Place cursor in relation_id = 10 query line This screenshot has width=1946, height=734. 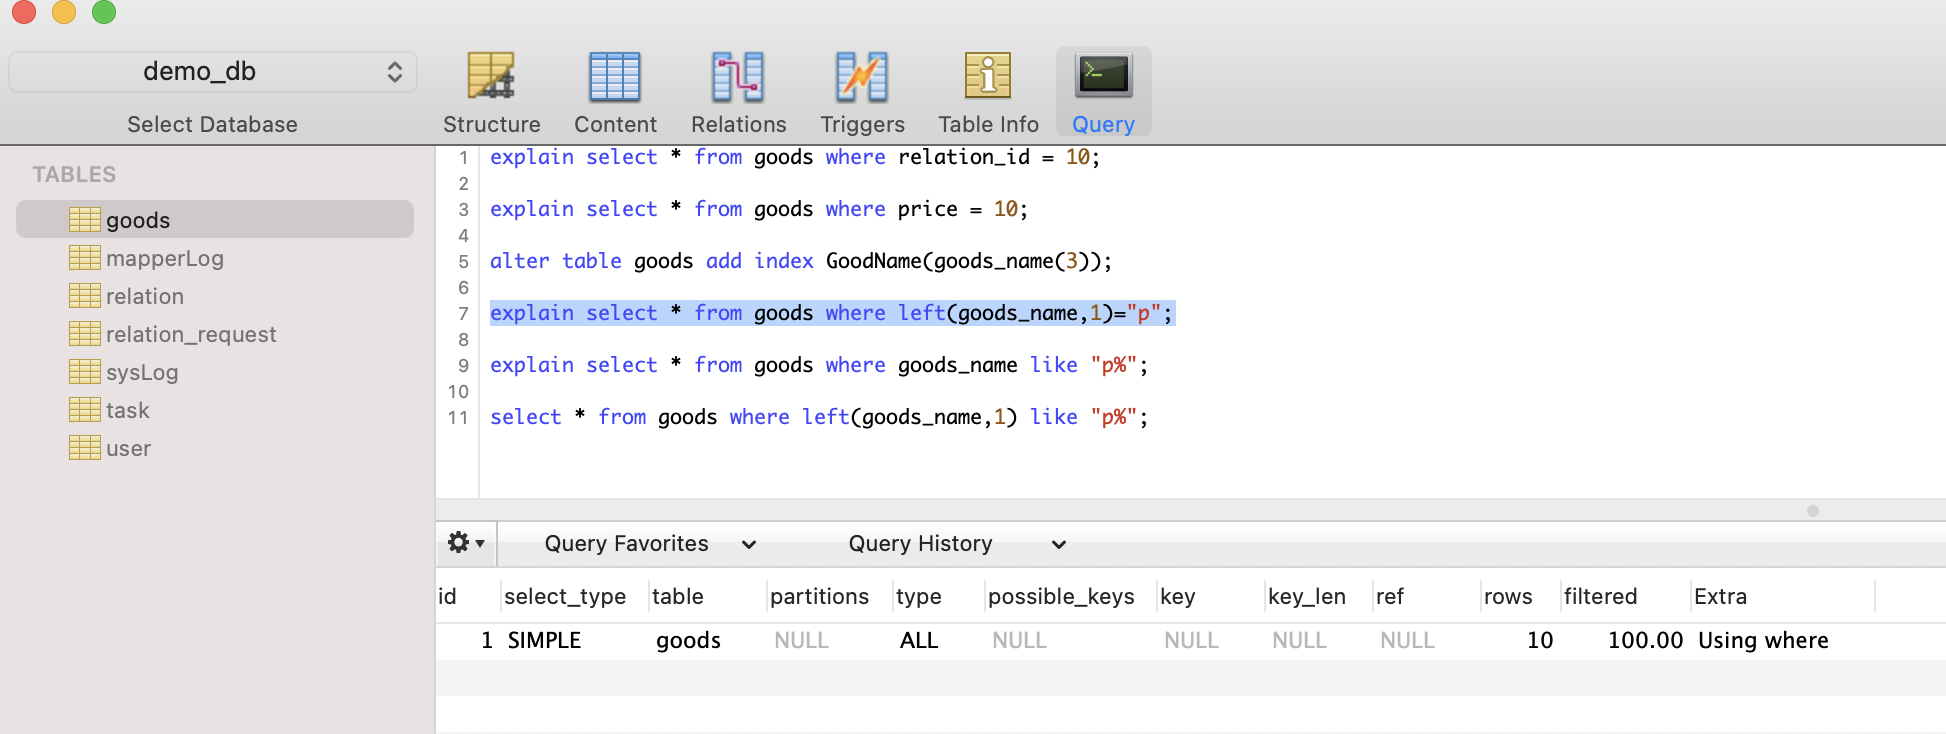pos(795,157)
